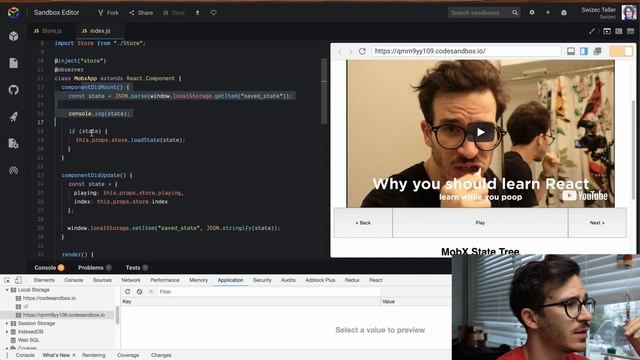The height and width of the screenshot is (360, 640).
Task: Click the preview URL address field
Action: (x=466, y=51)
